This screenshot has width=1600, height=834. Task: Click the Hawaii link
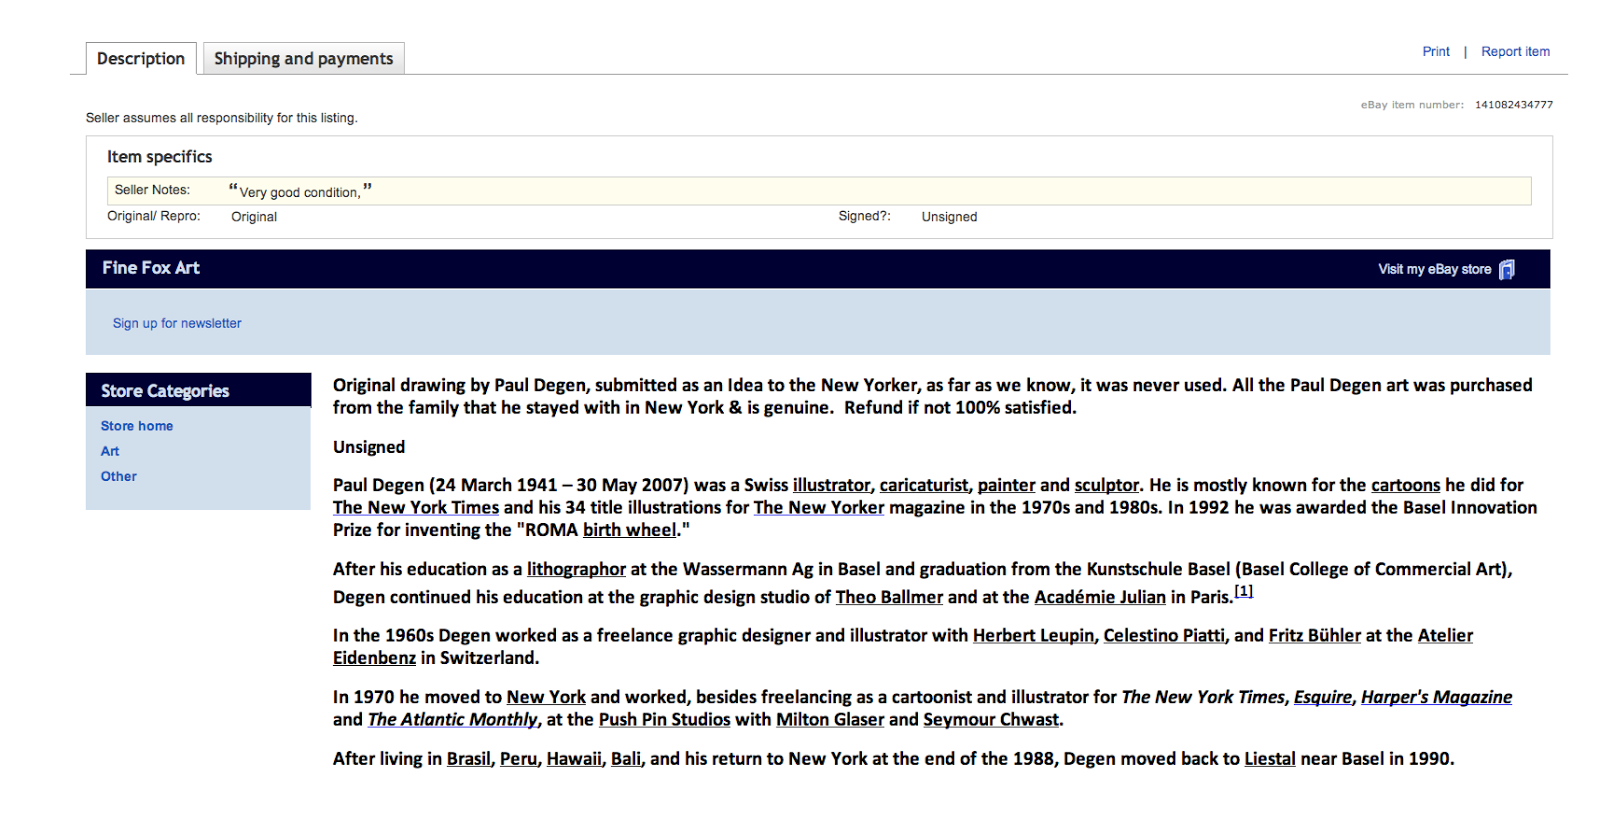tap(574, 759)
